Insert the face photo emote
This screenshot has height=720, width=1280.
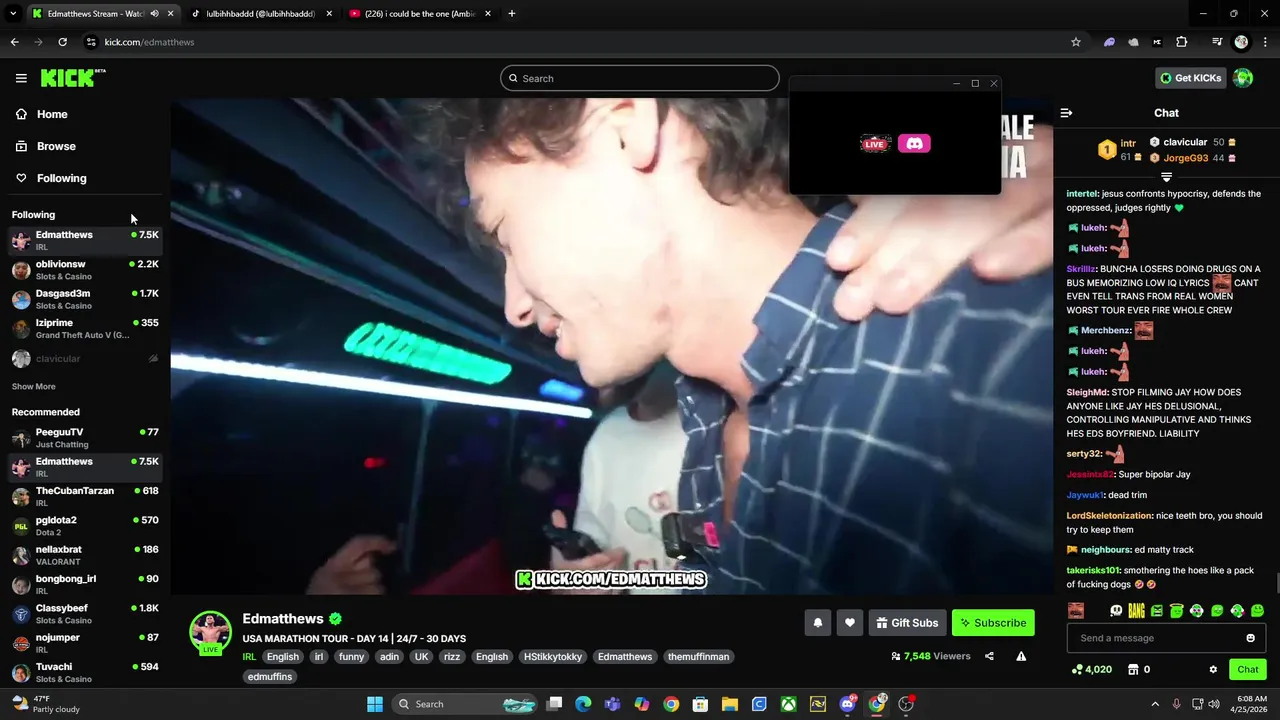pos(1076,610)
